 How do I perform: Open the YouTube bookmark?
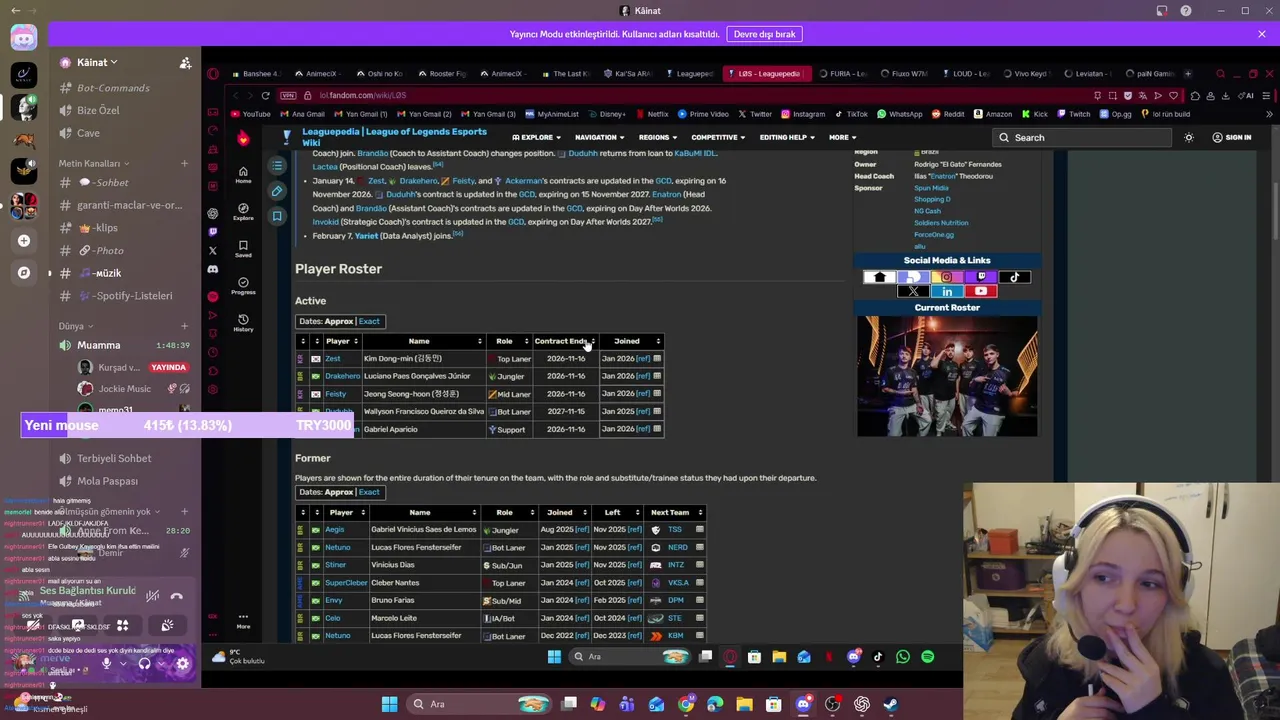point(250,114)
